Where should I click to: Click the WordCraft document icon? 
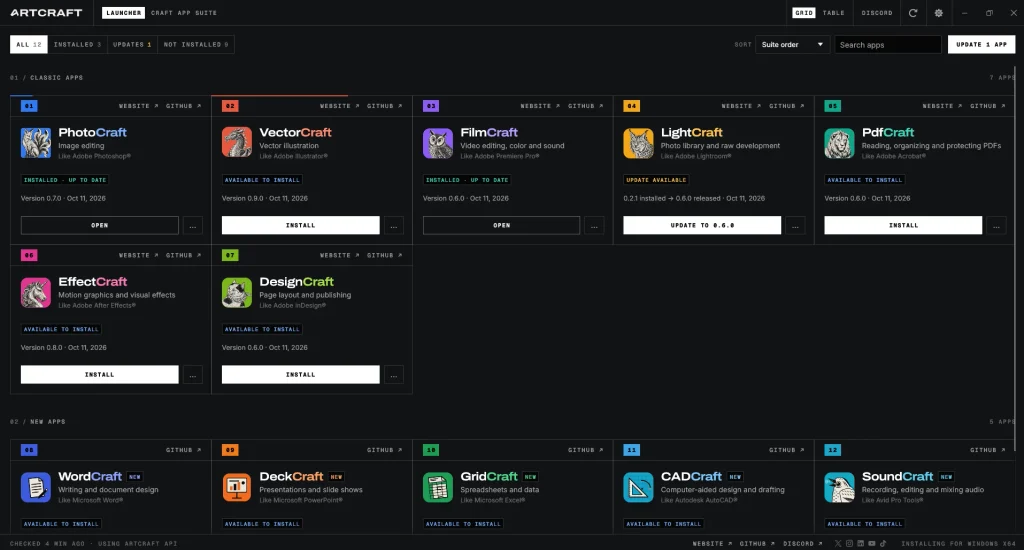(35, 487)
